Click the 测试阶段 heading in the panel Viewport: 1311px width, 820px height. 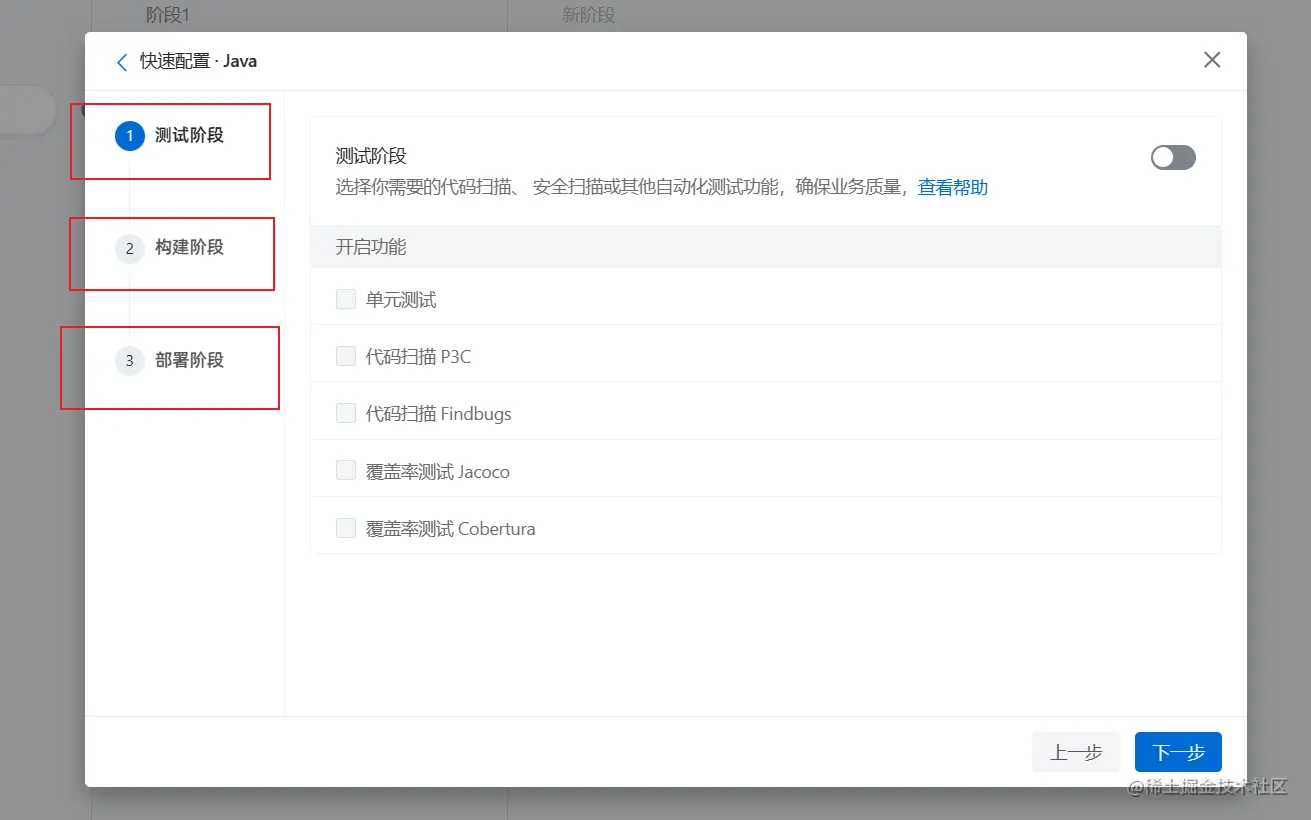pyautogui.click(x=371, y=156)
